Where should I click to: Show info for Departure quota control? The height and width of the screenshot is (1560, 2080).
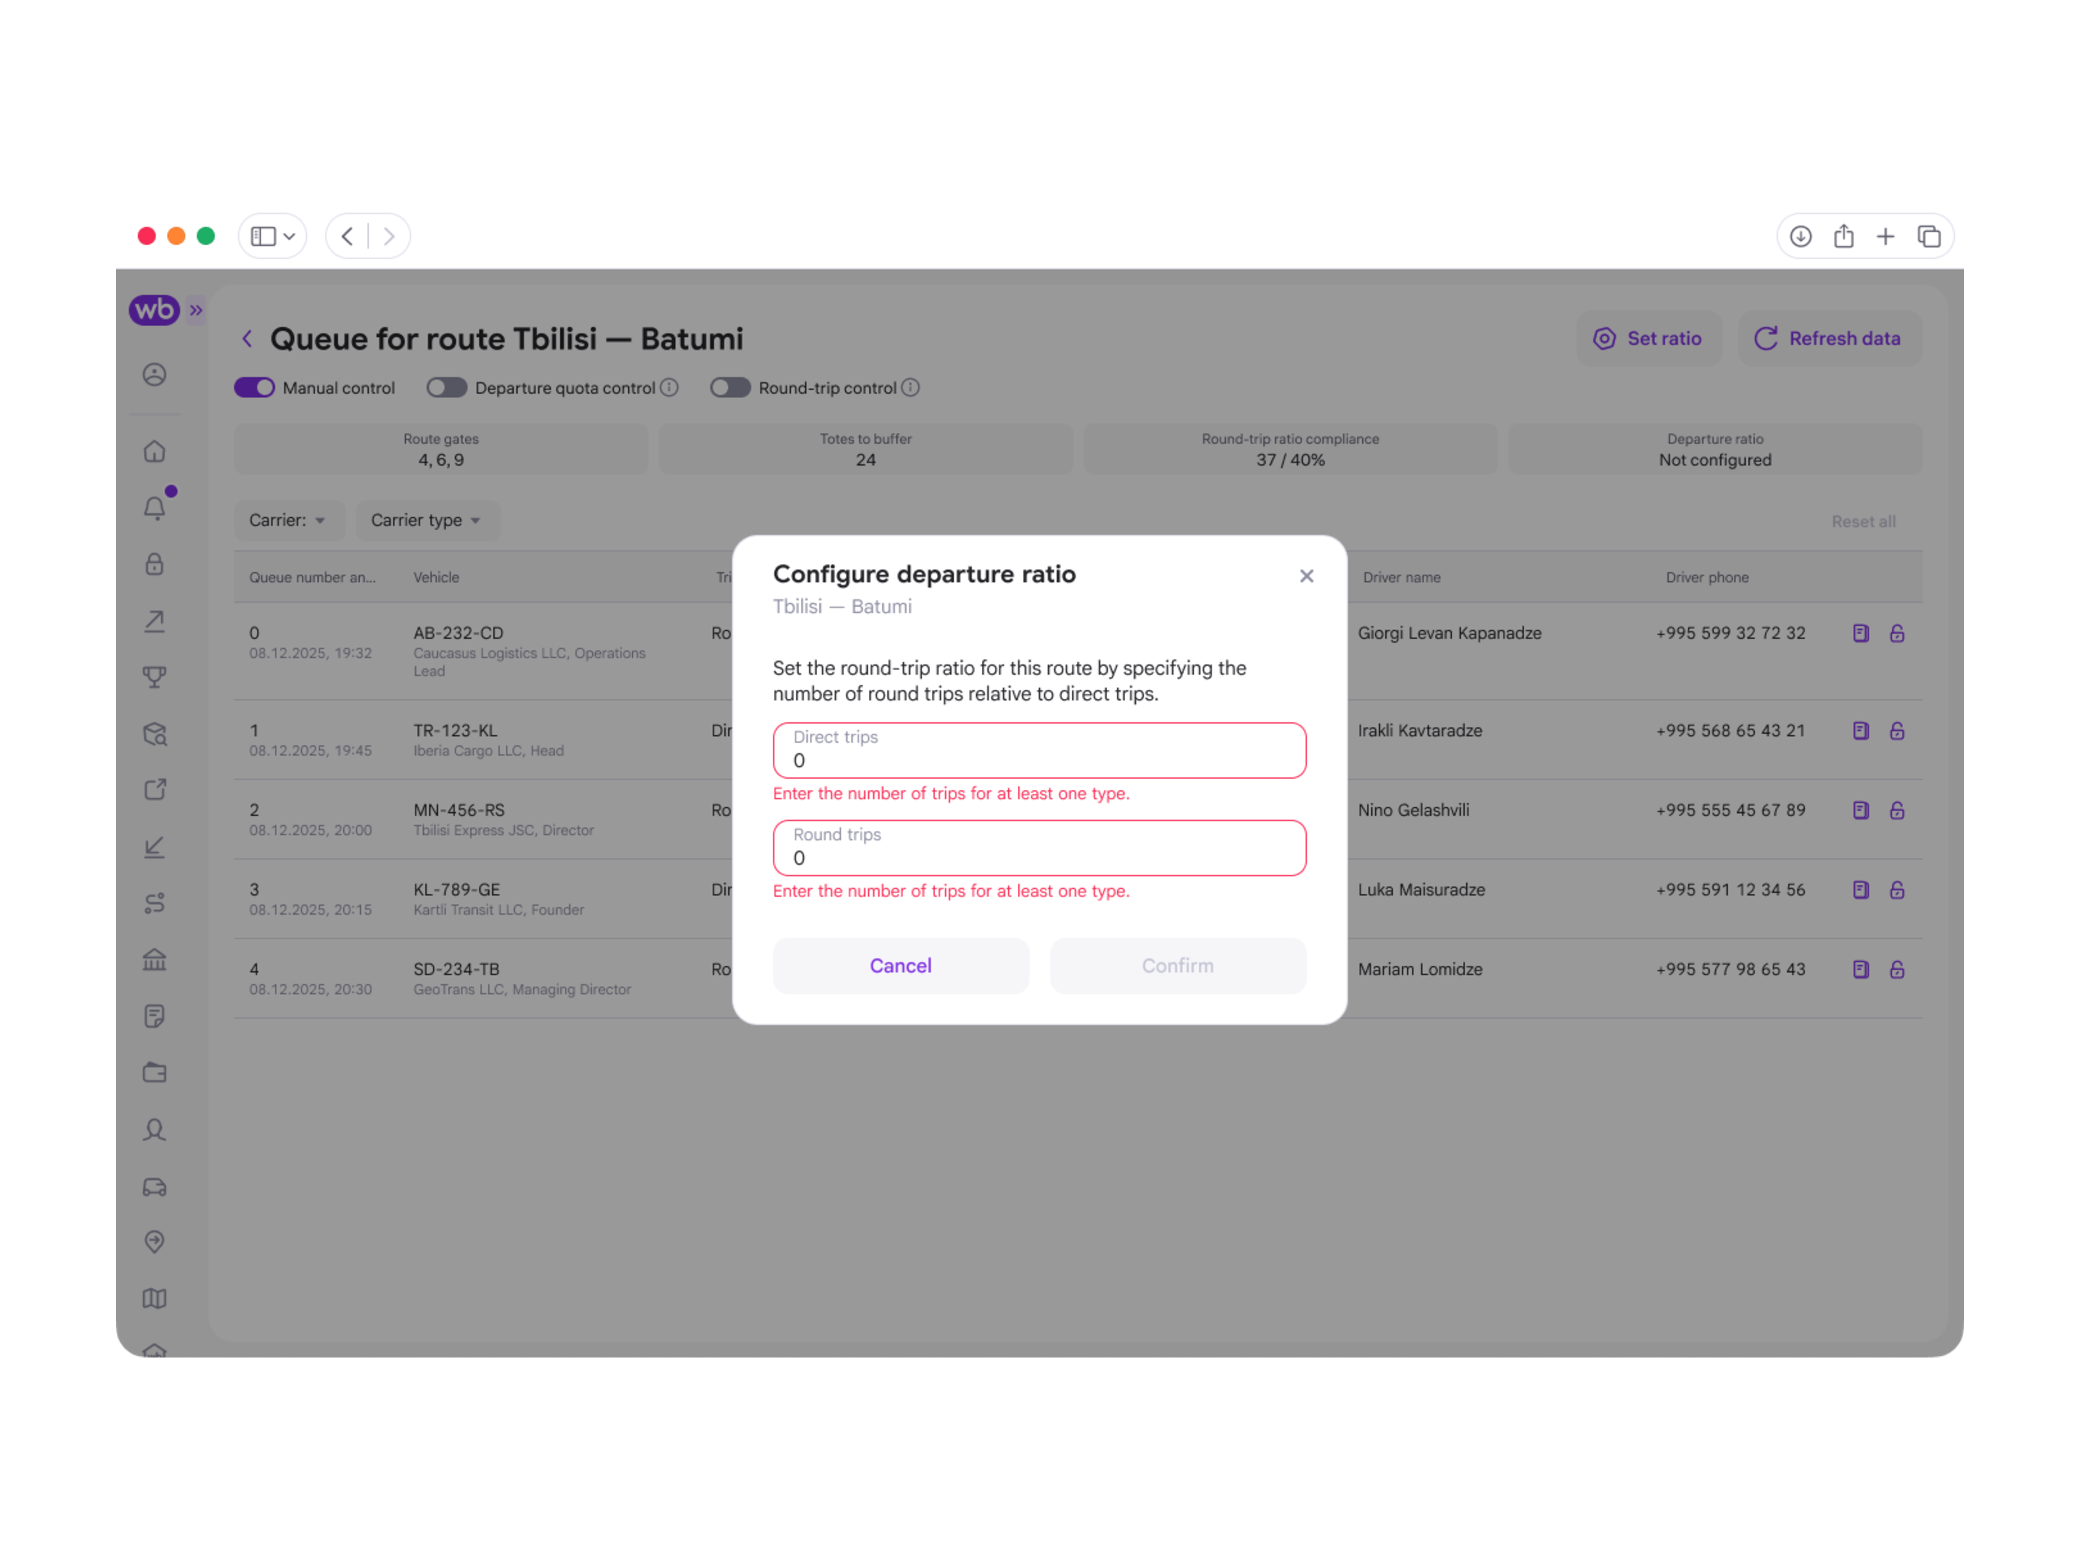[x=670, y=388]
